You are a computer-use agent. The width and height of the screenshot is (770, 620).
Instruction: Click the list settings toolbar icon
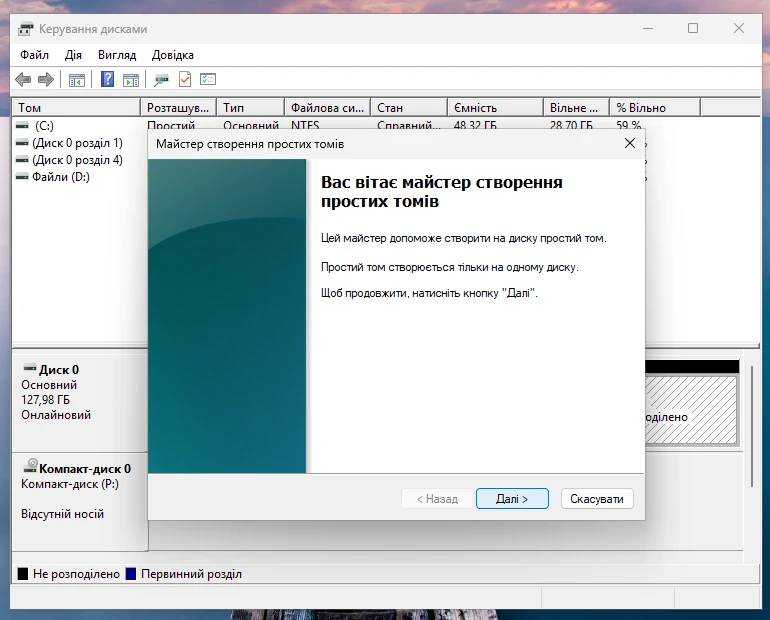tap(208, 79)
